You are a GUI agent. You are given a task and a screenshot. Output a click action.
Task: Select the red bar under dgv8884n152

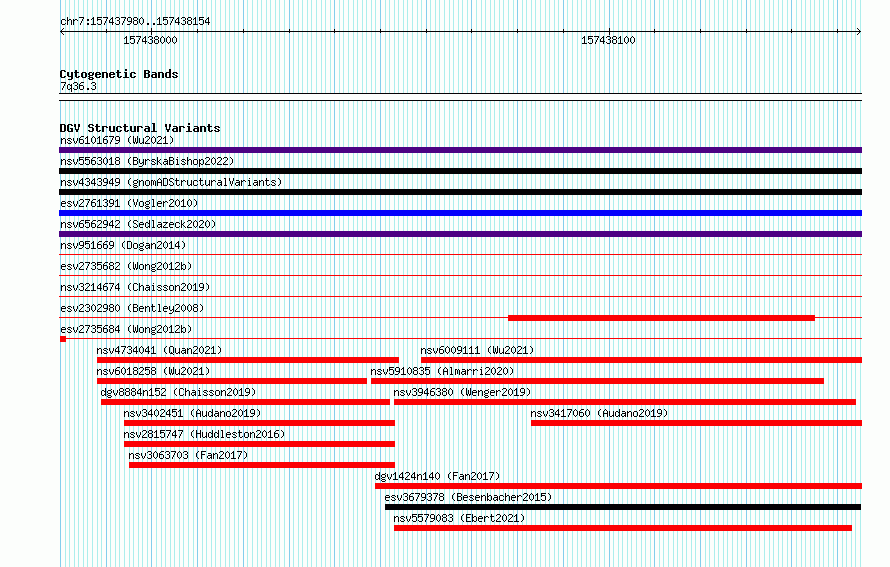tap(245, 402)
